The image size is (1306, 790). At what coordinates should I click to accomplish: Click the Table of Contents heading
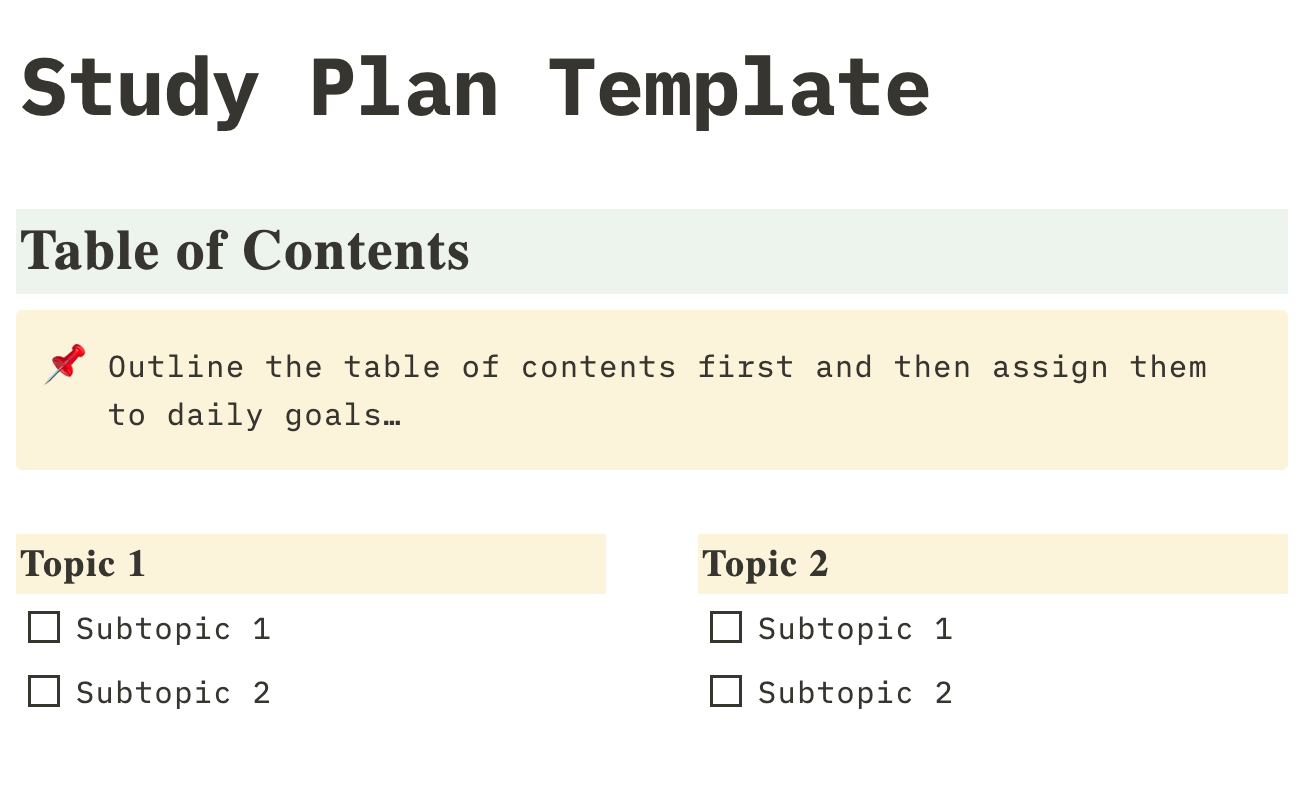pyautogui.click(x=245, y=250)
